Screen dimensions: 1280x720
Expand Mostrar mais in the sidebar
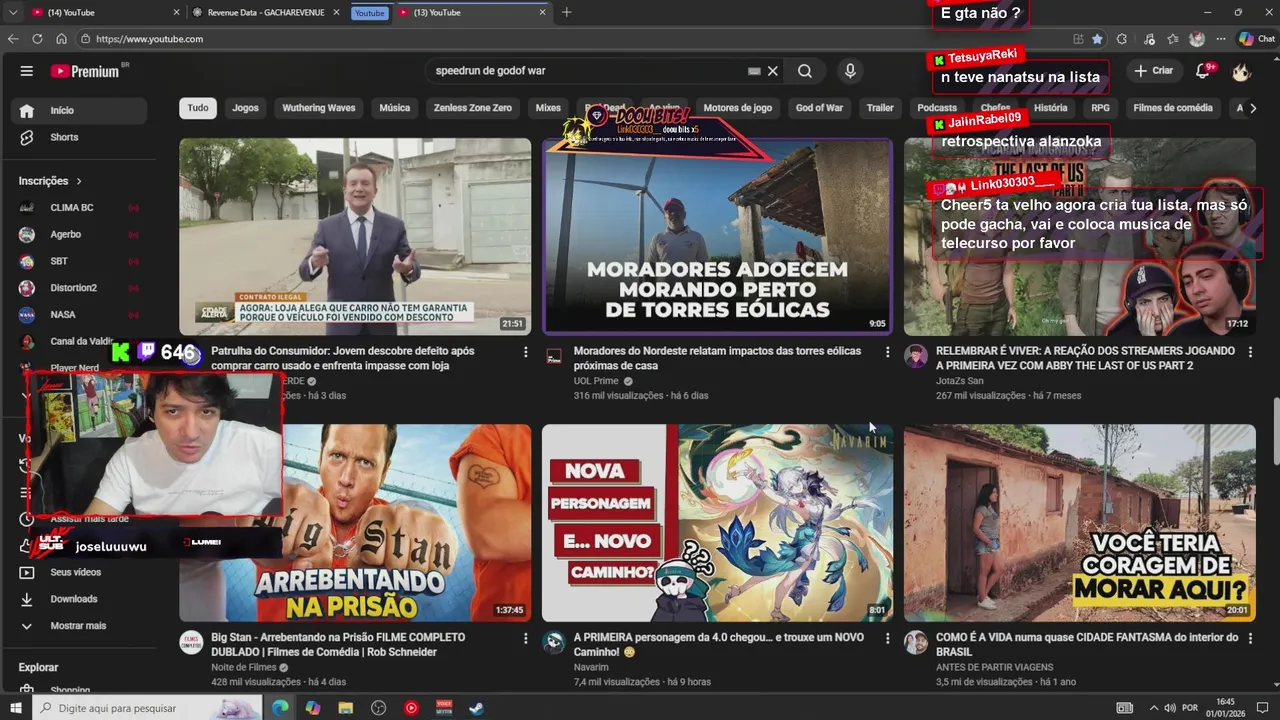[80, 626]
